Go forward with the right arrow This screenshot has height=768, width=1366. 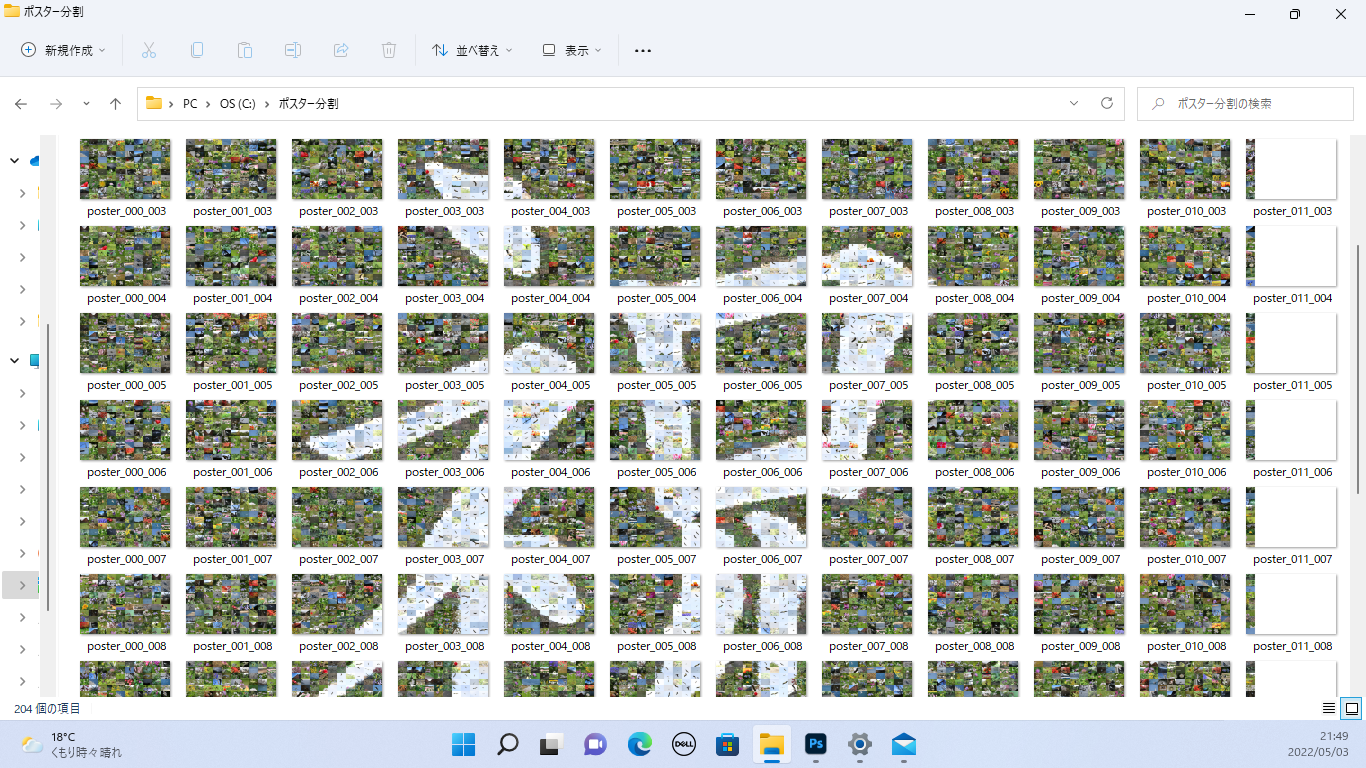click(x=56, y=103)
